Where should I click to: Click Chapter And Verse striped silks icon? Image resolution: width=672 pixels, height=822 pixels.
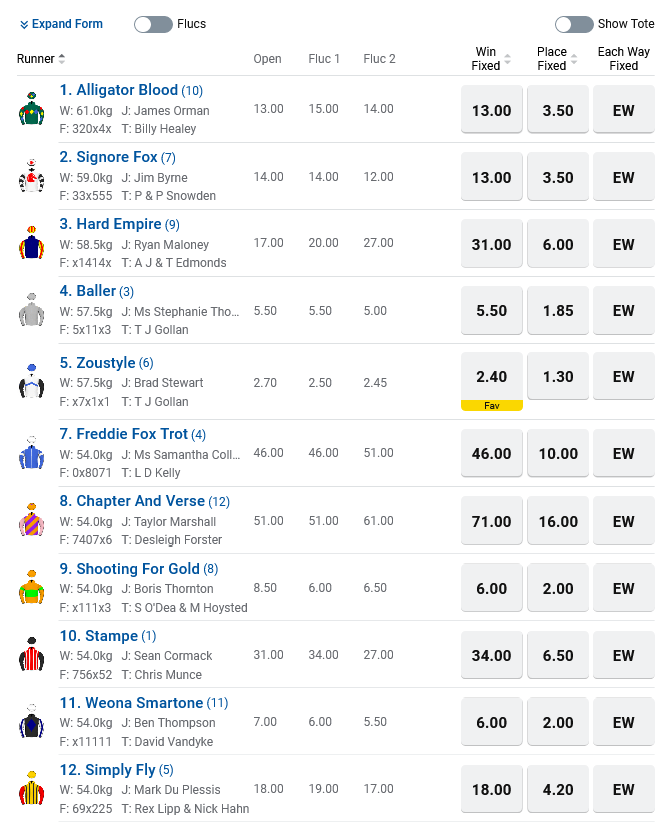click(x=32, y=521)
